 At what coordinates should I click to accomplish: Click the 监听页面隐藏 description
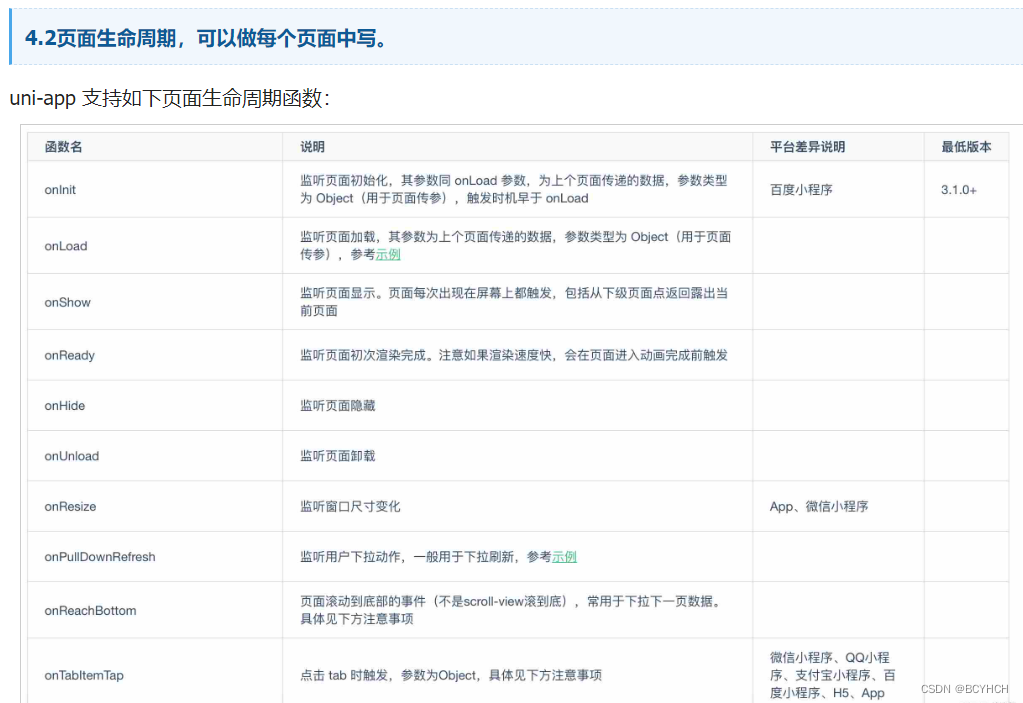point(338,406)
